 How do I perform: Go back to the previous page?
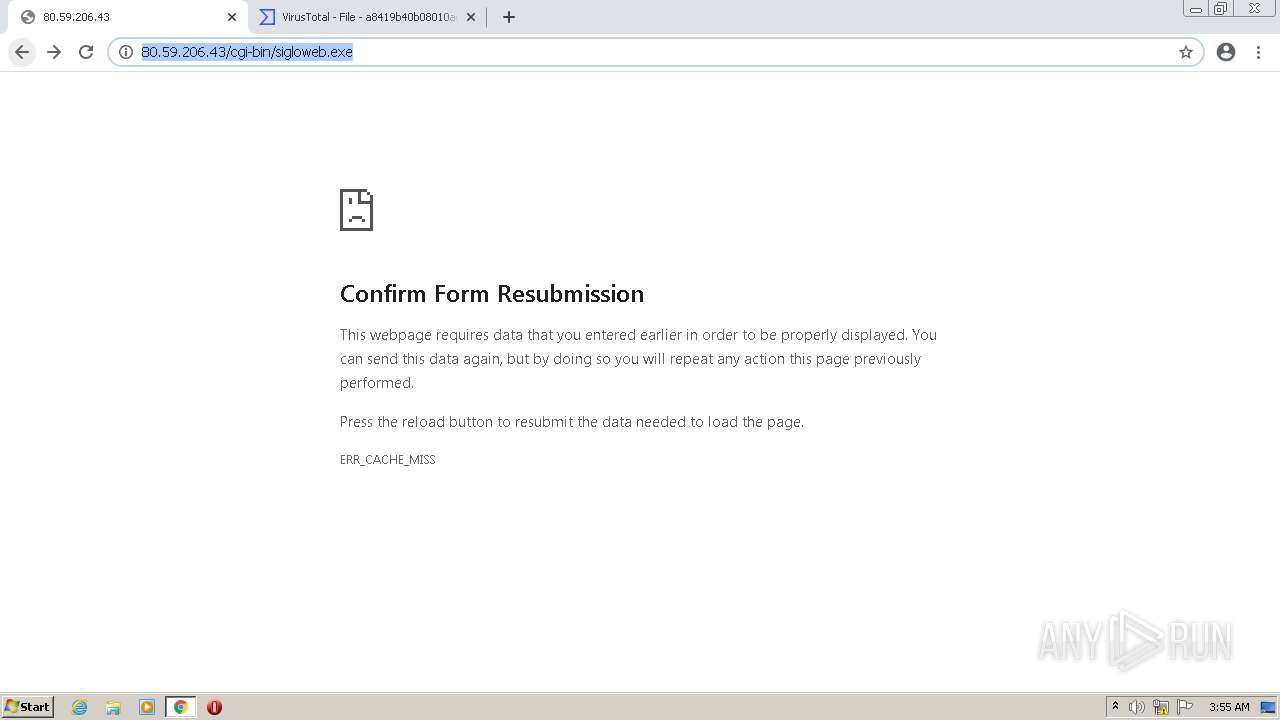22,52
